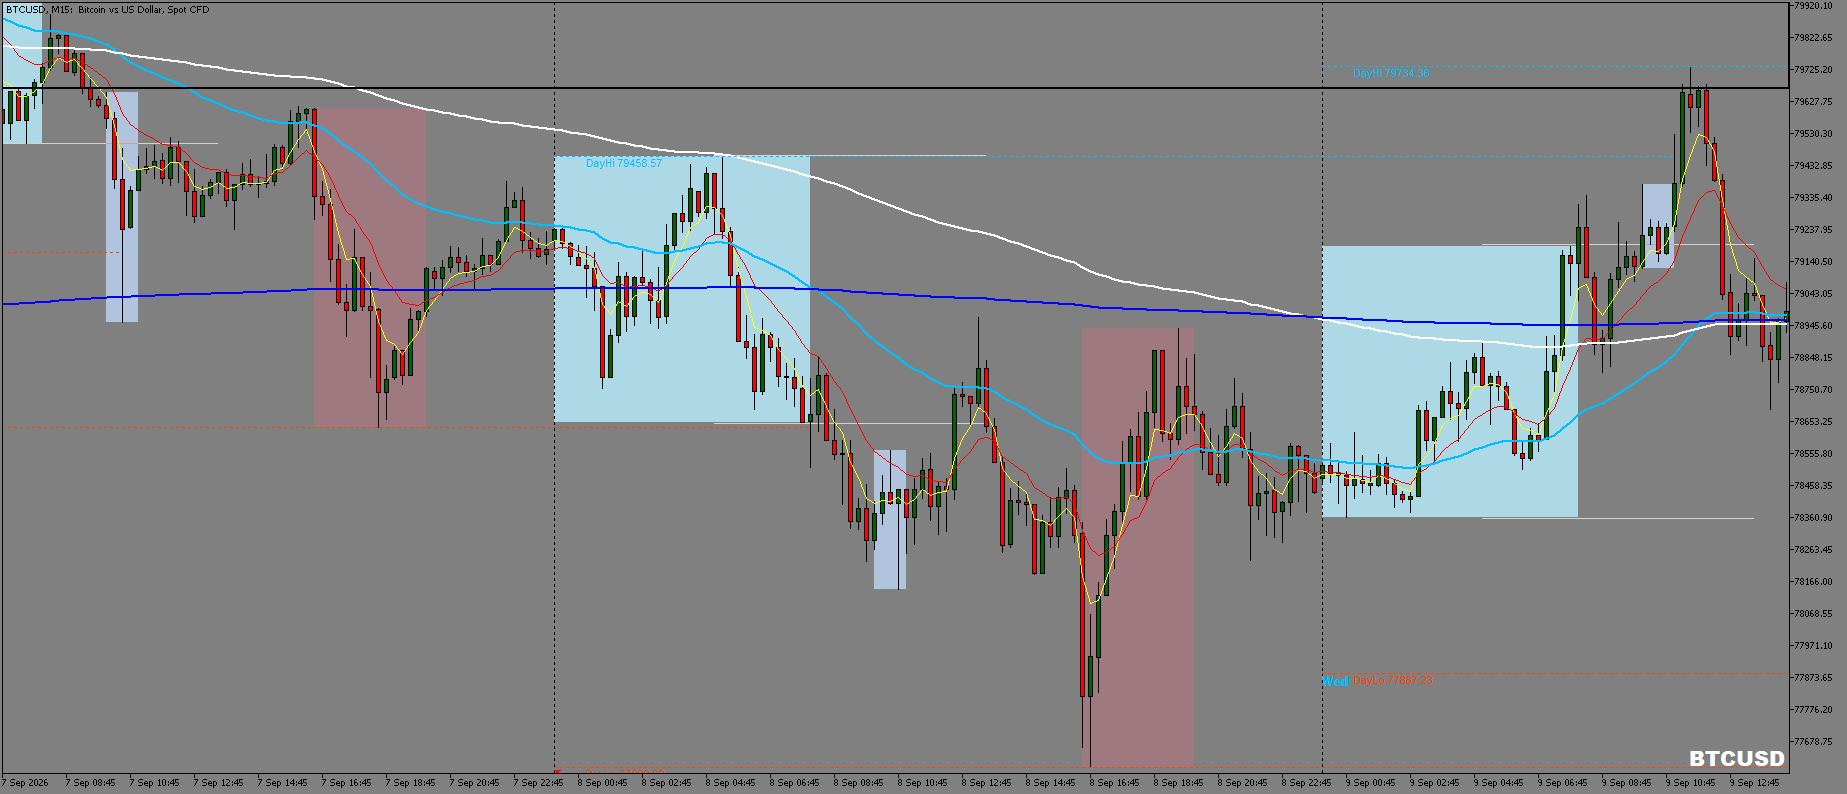Viewport: 1847px width, 794px height.
Task: Click price axis value 79530.30
Action: click(1813, 134)
